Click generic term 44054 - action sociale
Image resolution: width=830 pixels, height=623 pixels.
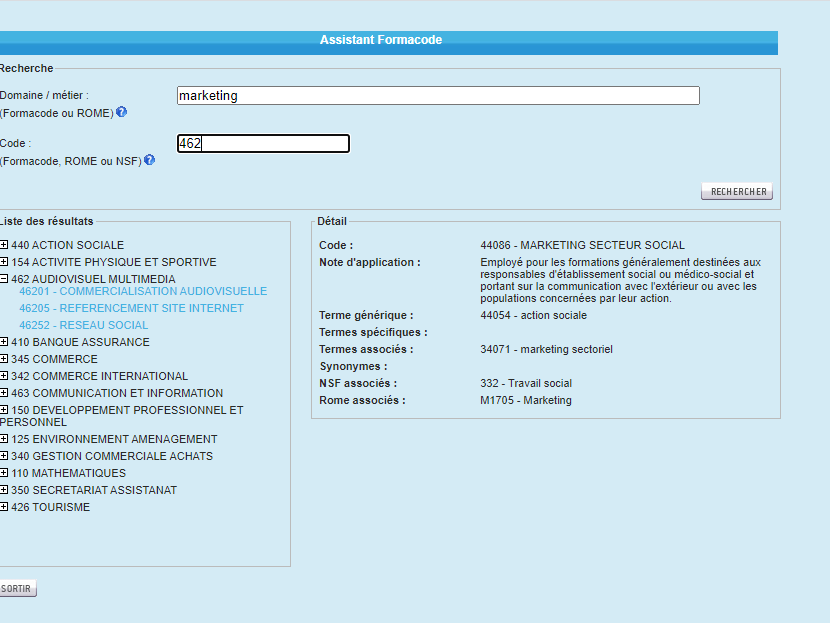click(x=534, y=315)
